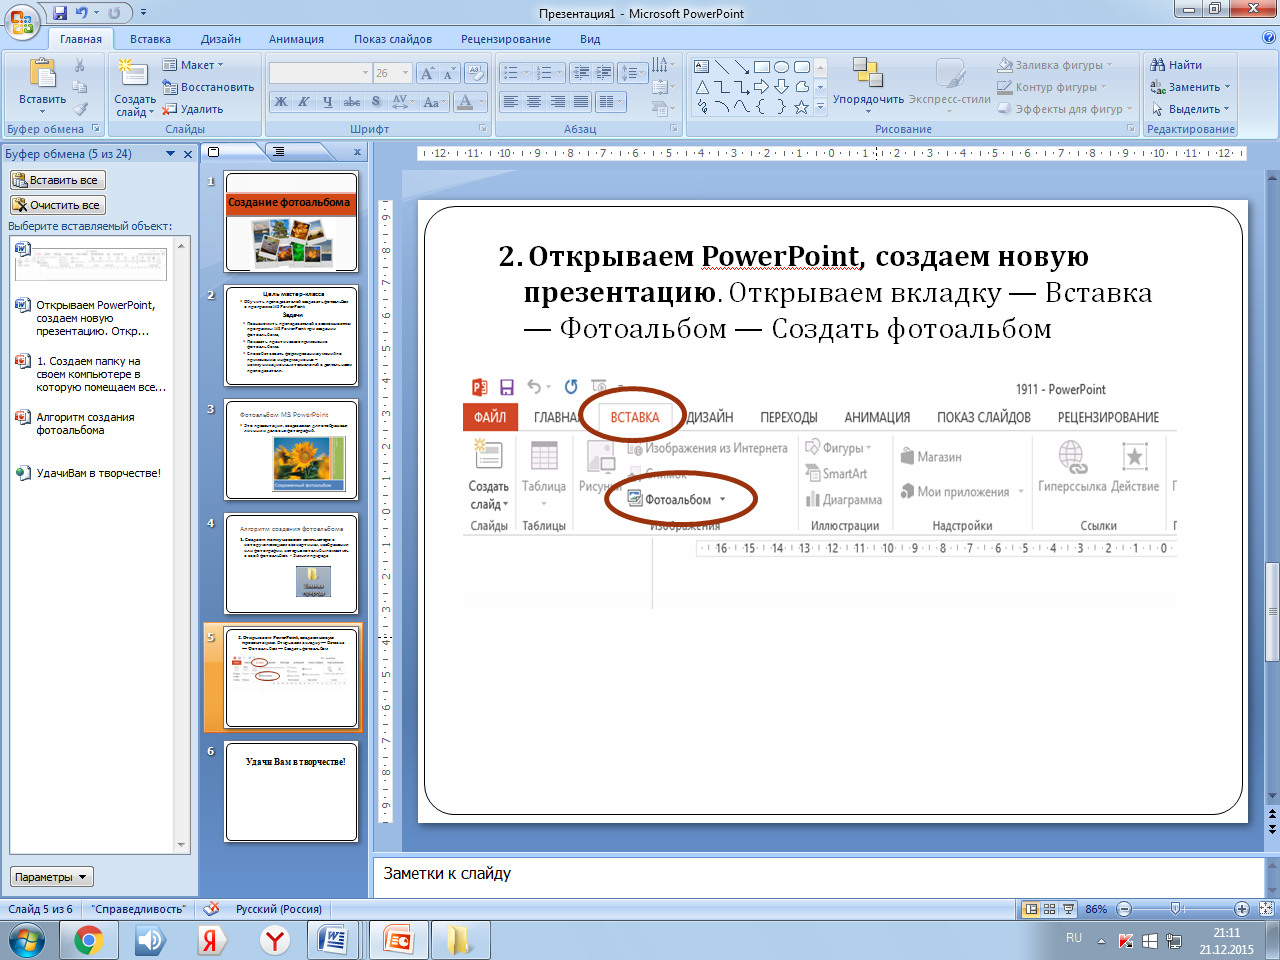Select slide 6 thumbnail Удачи Вам в творчестве

(291, 792)
